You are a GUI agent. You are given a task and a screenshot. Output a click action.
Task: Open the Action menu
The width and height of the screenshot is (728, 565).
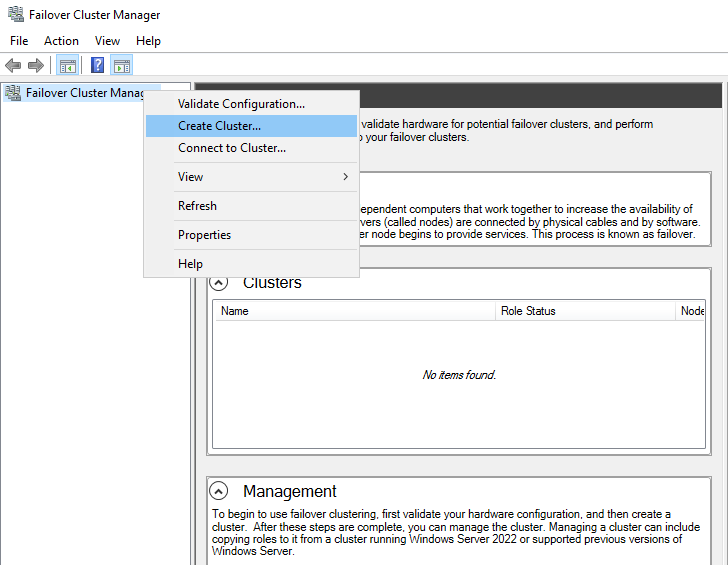(61, 41)
